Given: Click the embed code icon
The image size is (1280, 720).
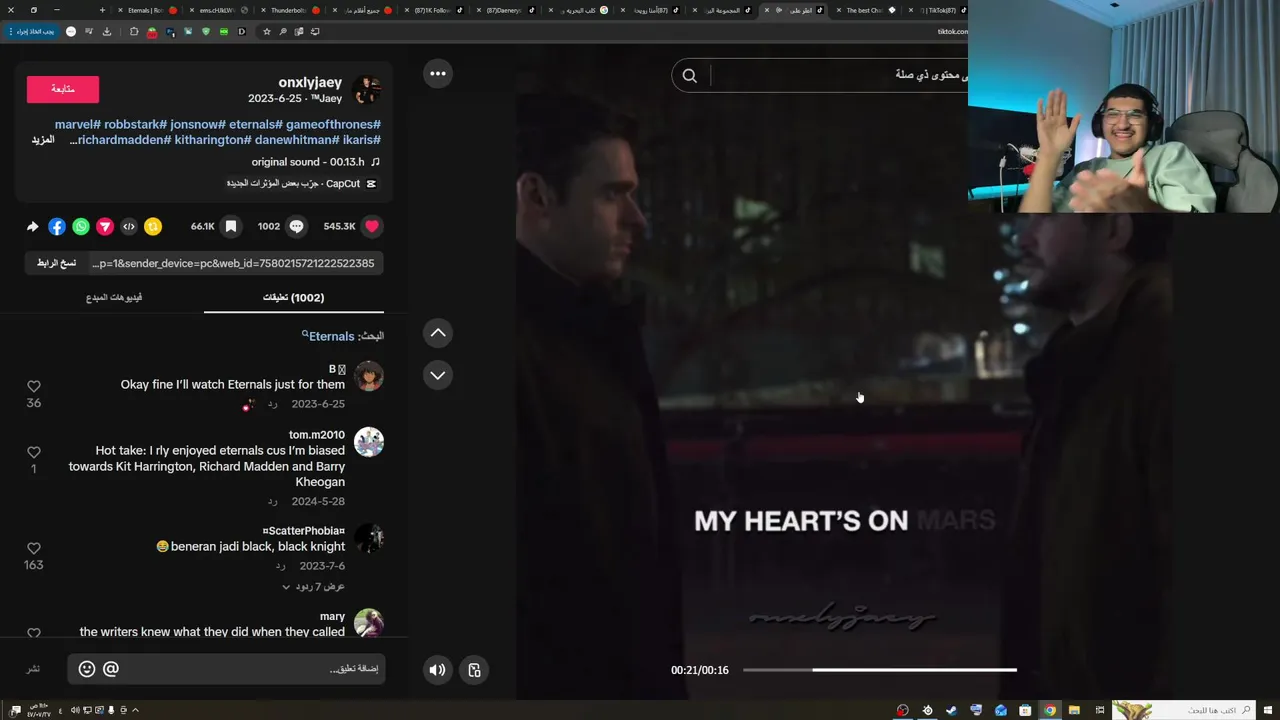Looking at the screenshot, I should click(x=129, y=227).
